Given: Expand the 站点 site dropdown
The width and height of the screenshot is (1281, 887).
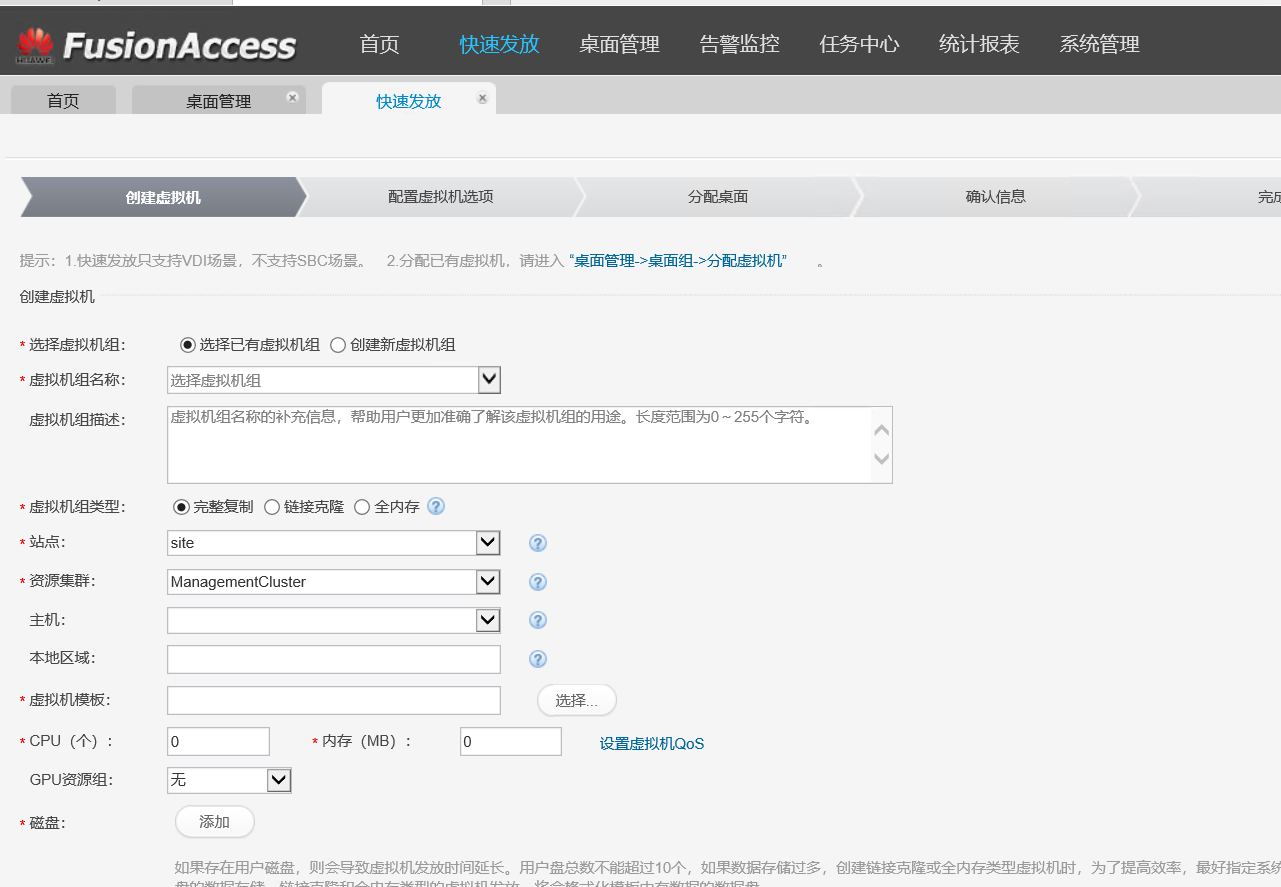Looking at the screenshot, I should click(x=488, y=543).
